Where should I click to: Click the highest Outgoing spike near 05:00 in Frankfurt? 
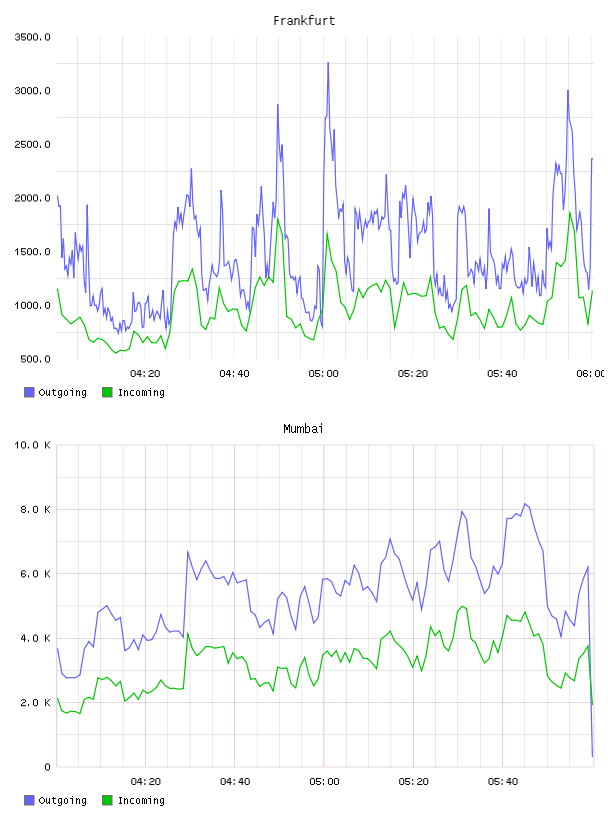(x=328, y=63)
